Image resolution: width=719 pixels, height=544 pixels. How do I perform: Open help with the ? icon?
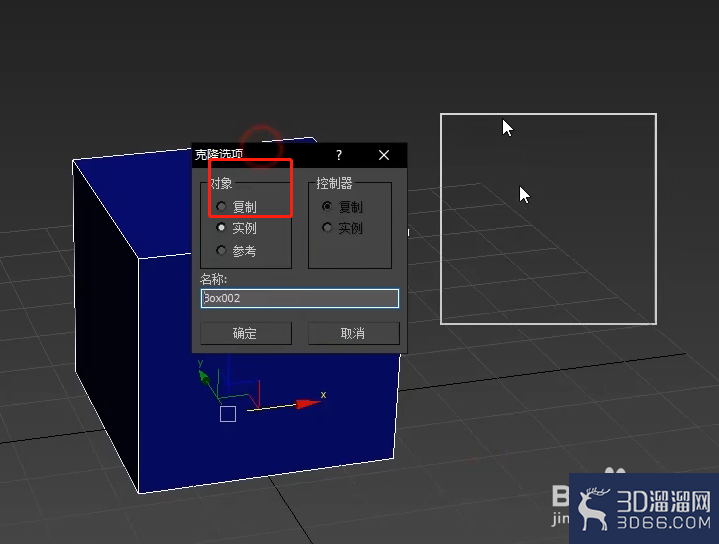point(339,155)
